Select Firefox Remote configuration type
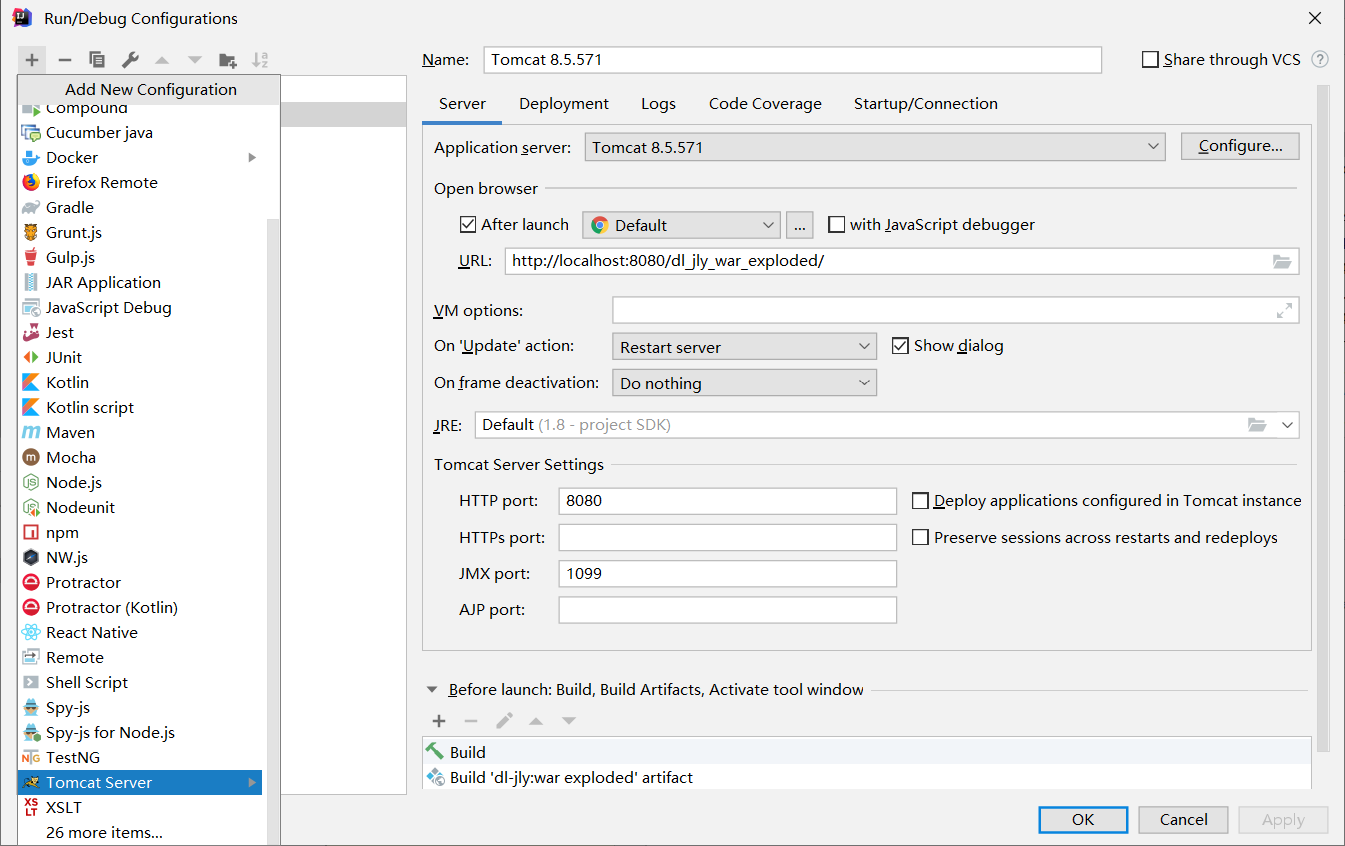This screenshot has height=846, width=1345. pyautogui.click(x=140, y=182)
